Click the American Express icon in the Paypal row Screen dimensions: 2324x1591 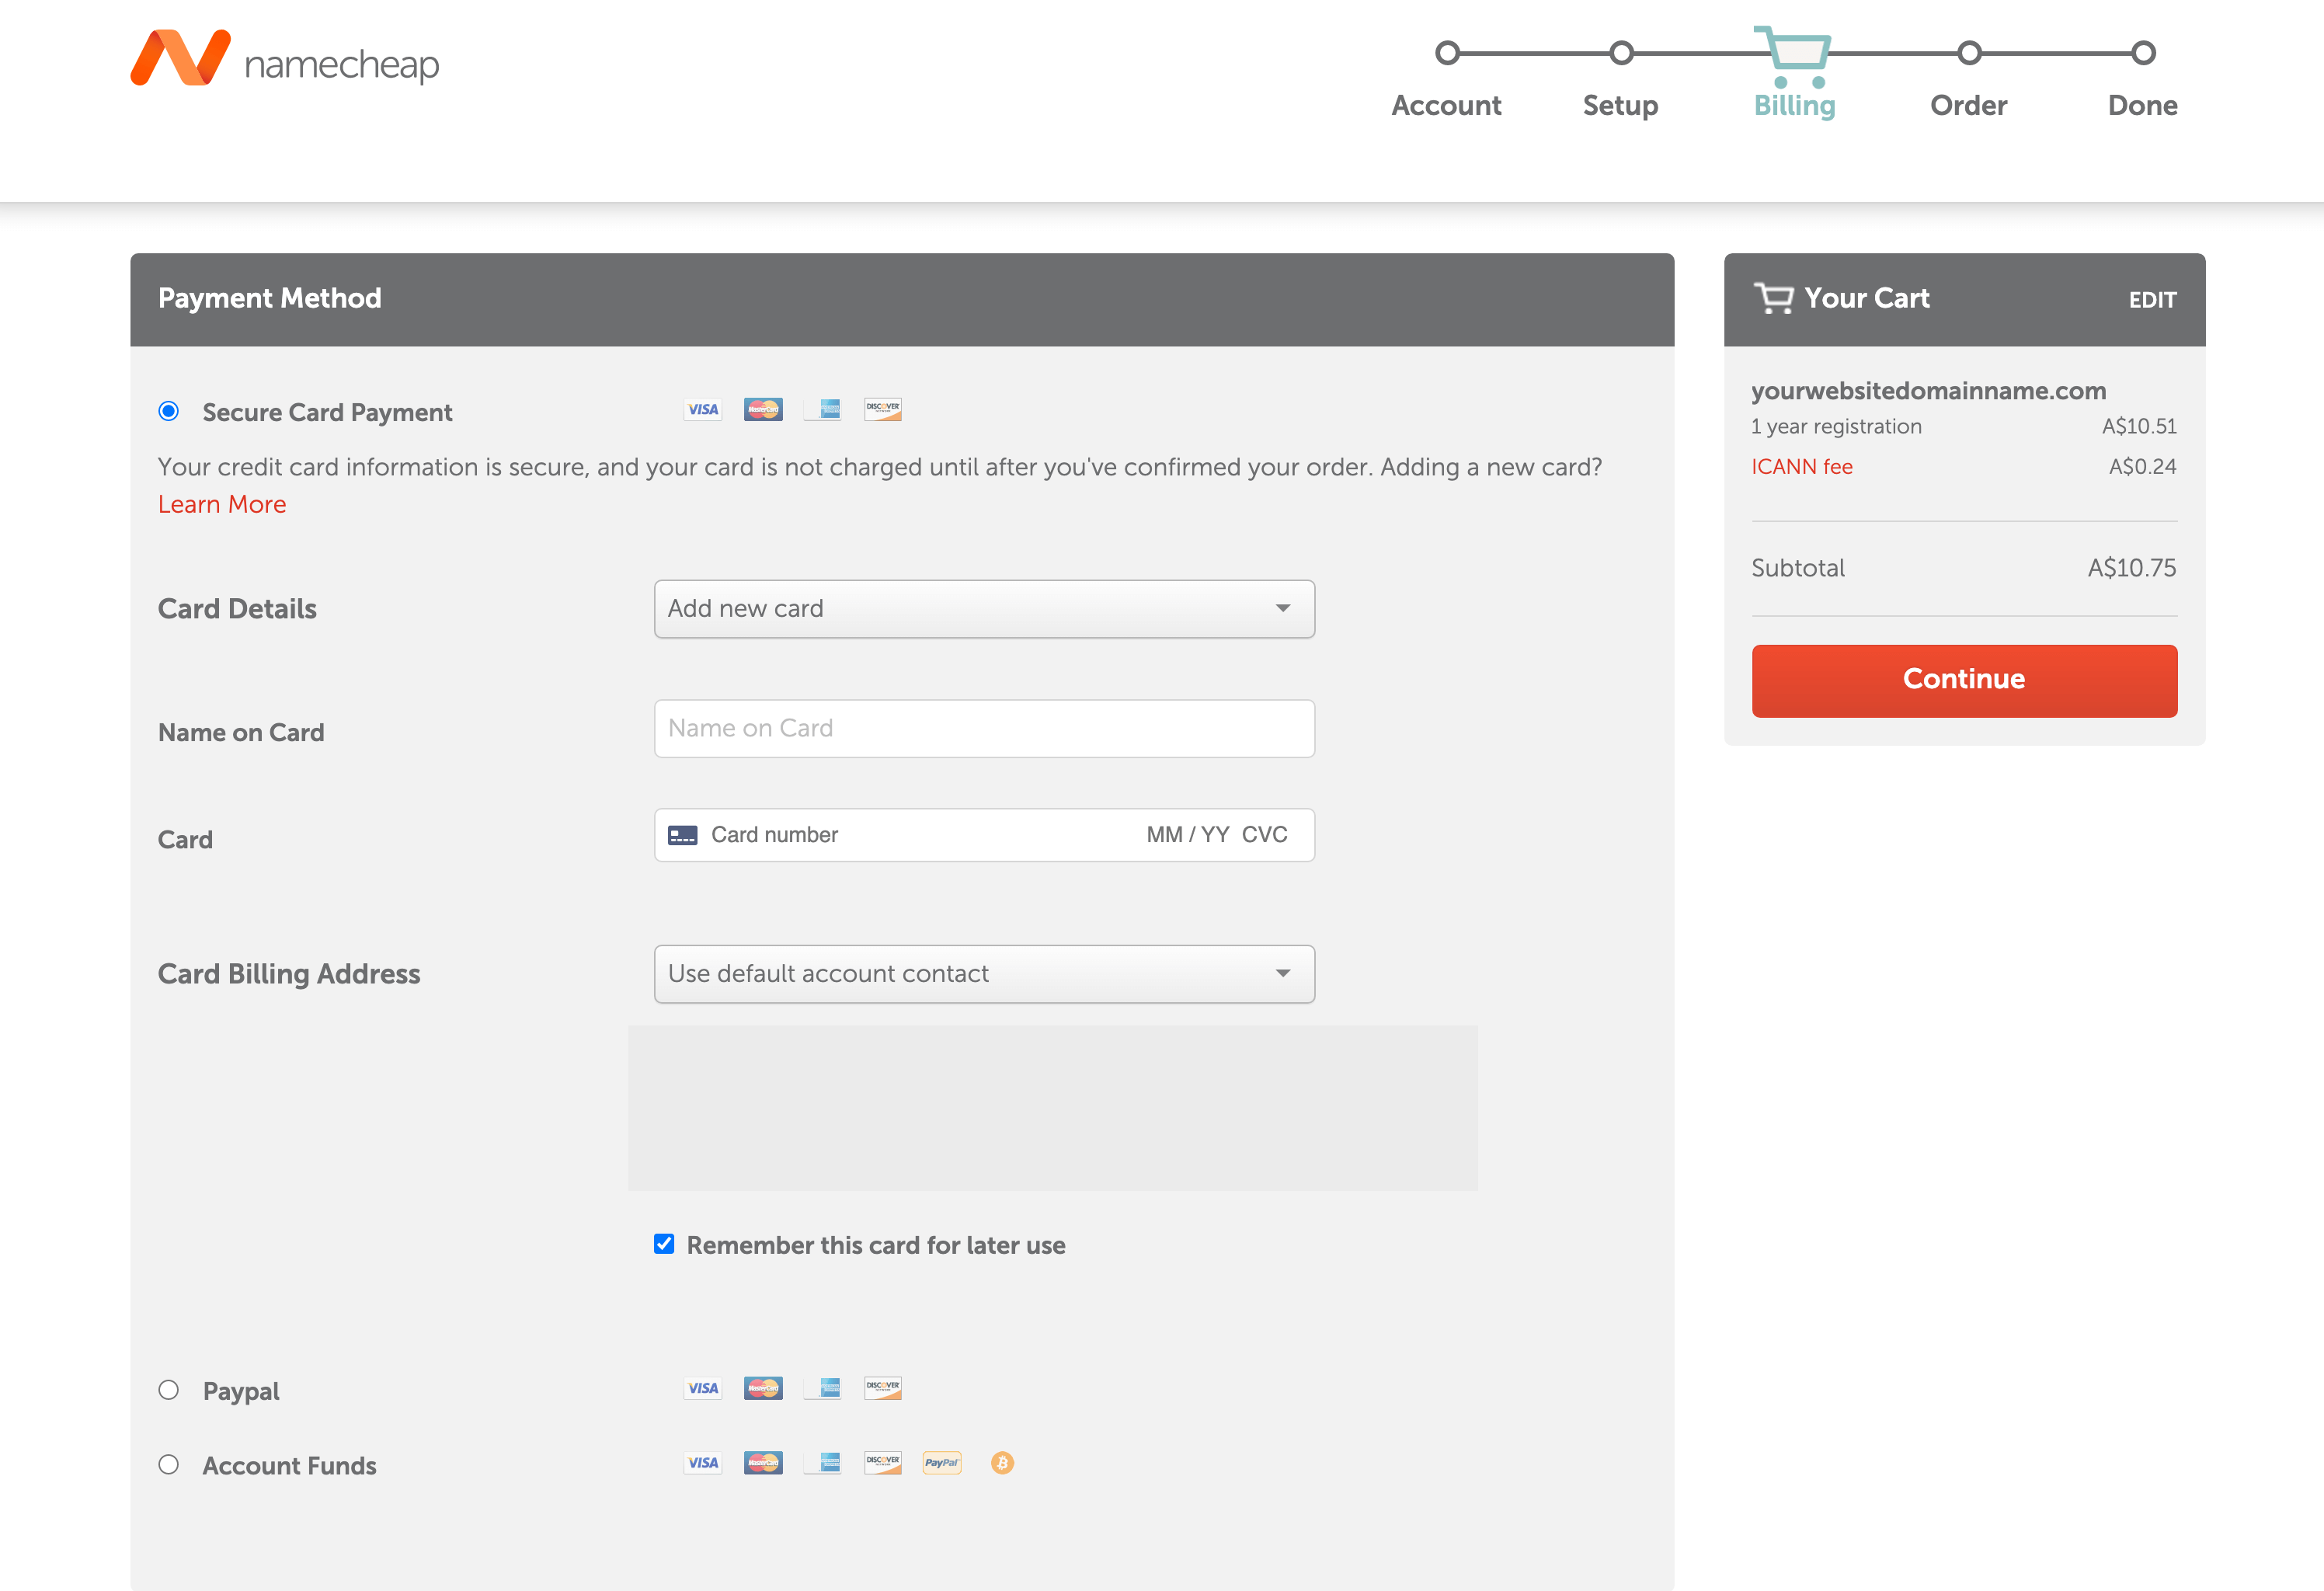coord(823,1388)
